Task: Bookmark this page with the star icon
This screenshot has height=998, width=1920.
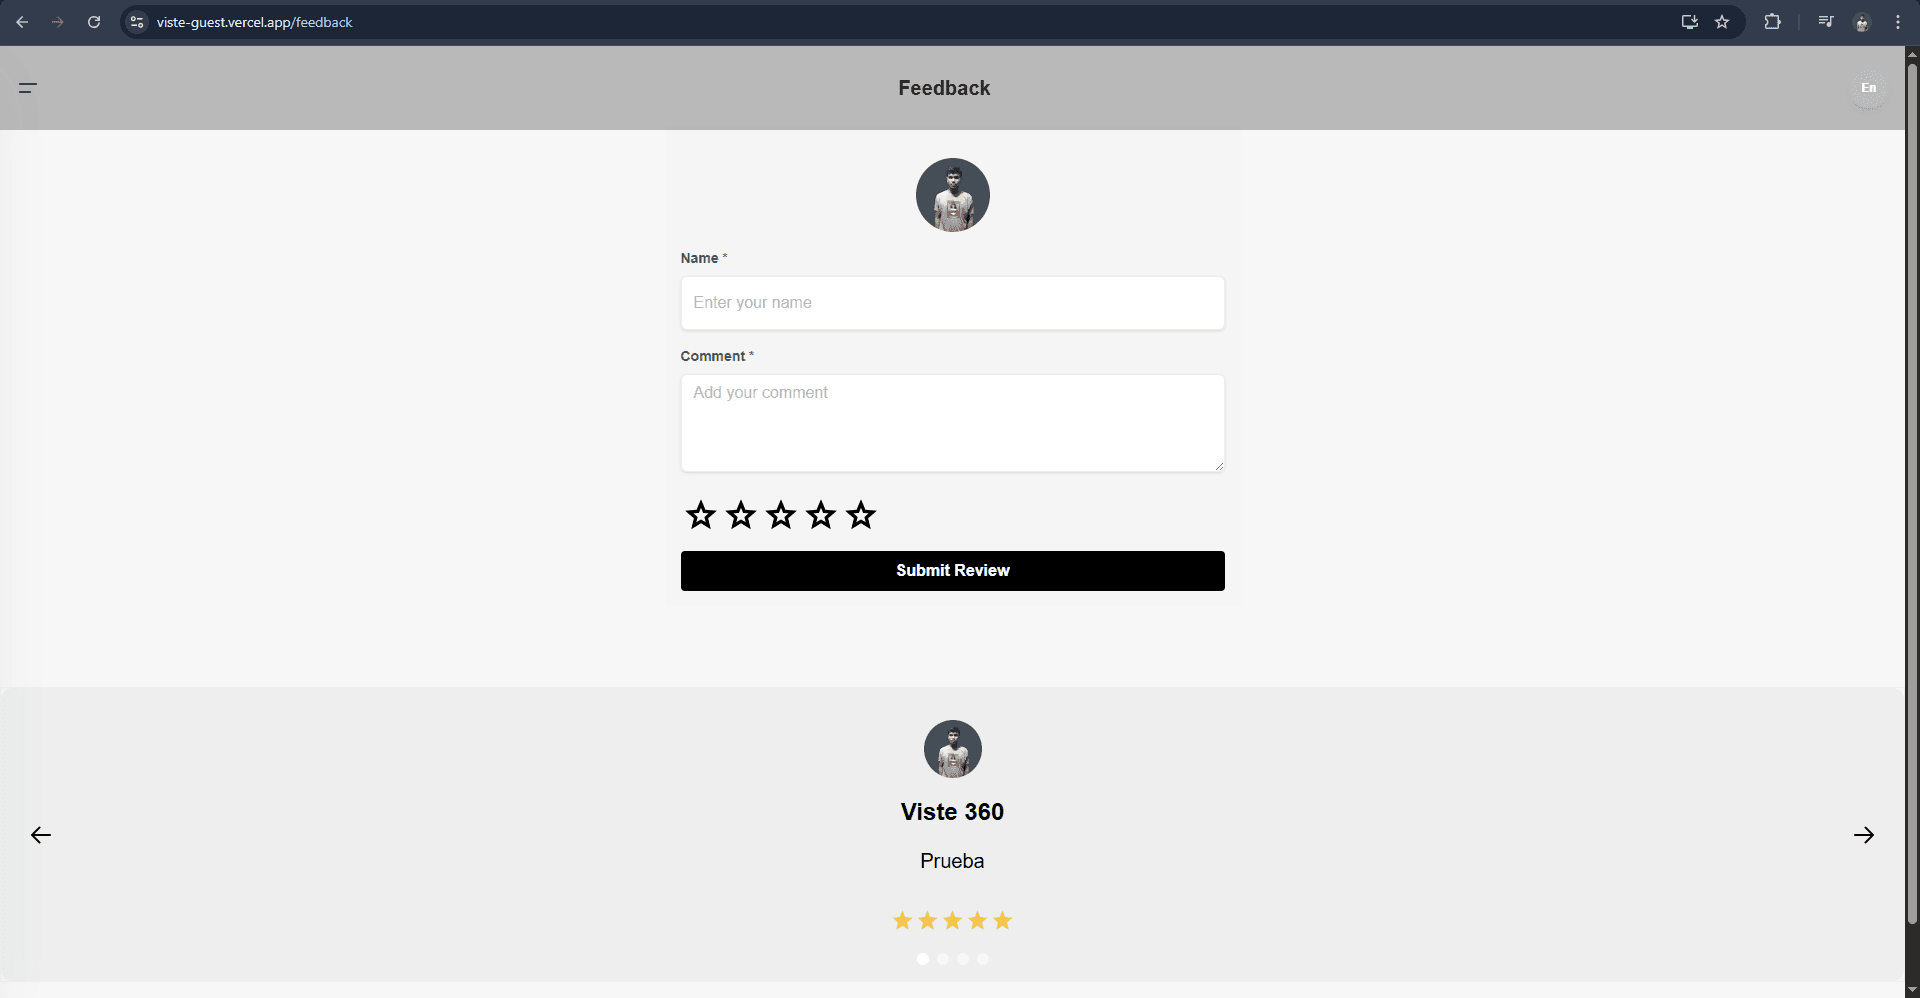Action: pyautogui.click(x=1722, y=22)
